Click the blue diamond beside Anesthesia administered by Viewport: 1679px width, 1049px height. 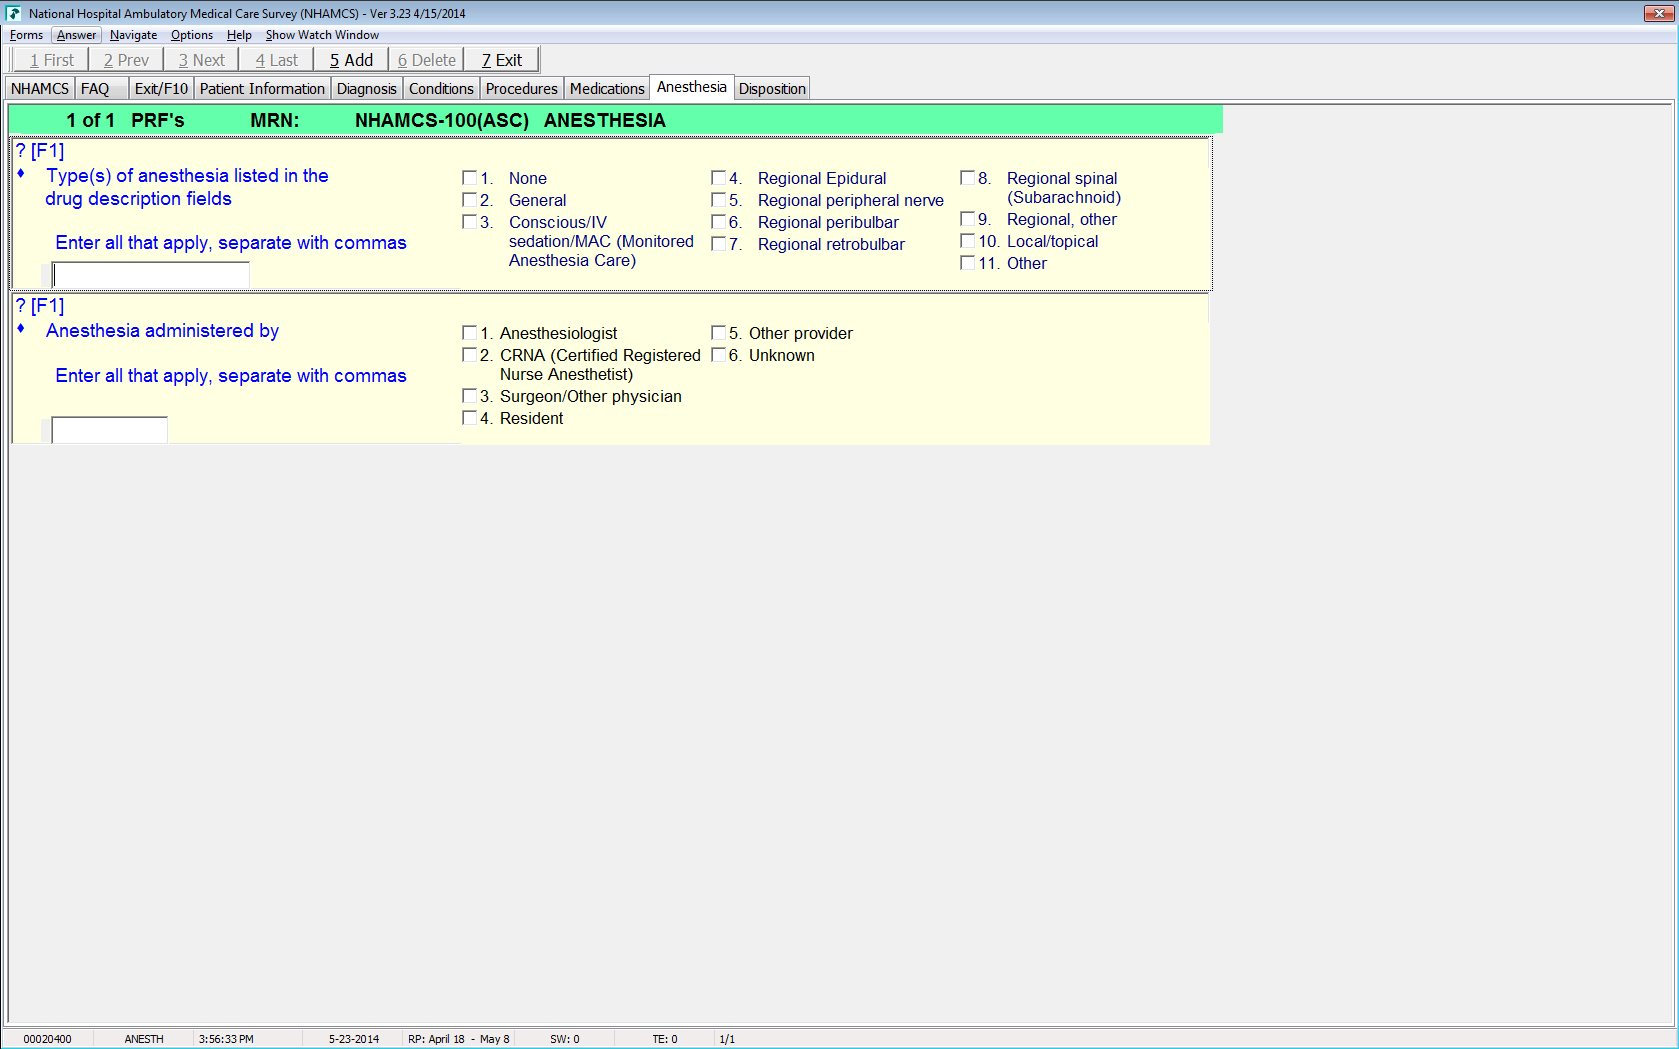coord(21,329)
